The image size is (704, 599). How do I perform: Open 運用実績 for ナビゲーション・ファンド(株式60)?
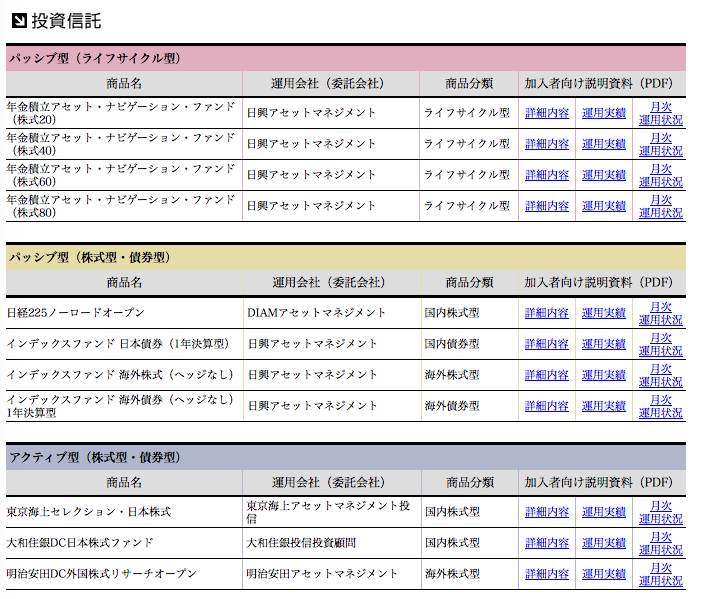tap(604, 175)
